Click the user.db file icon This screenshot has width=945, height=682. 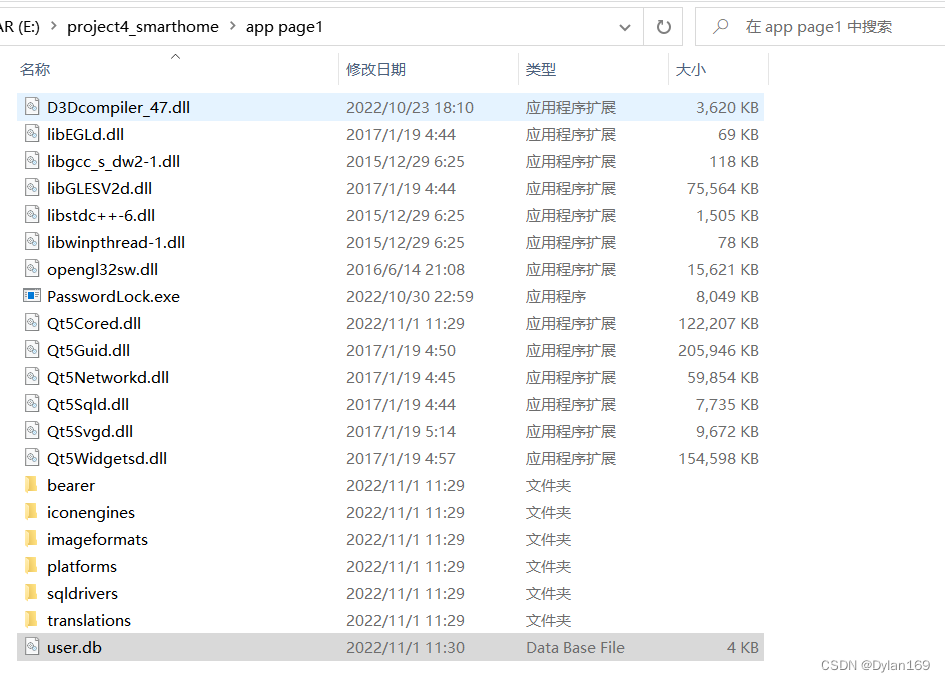click(x=32, y=647)
